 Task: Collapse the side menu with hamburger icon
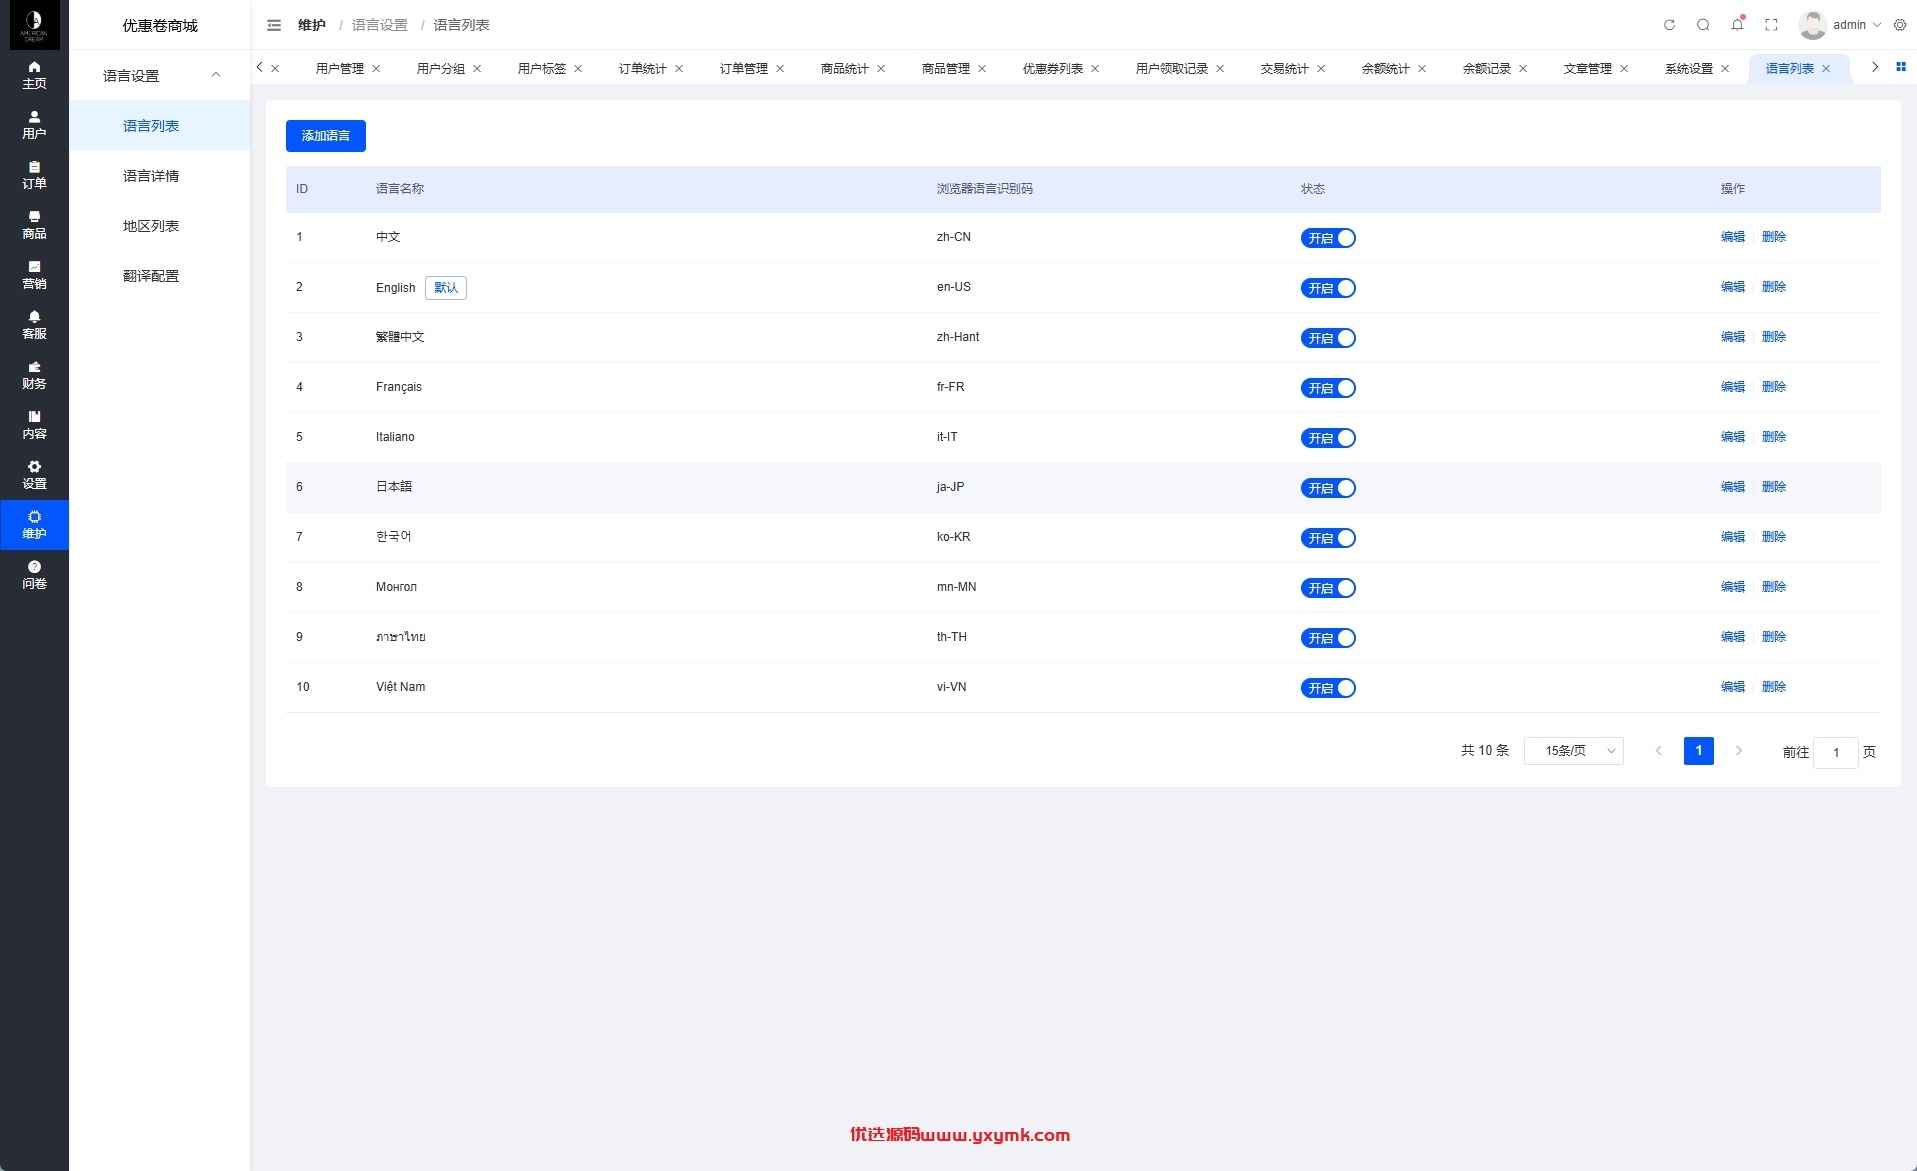pyautogui.click(x=274, y=25)
